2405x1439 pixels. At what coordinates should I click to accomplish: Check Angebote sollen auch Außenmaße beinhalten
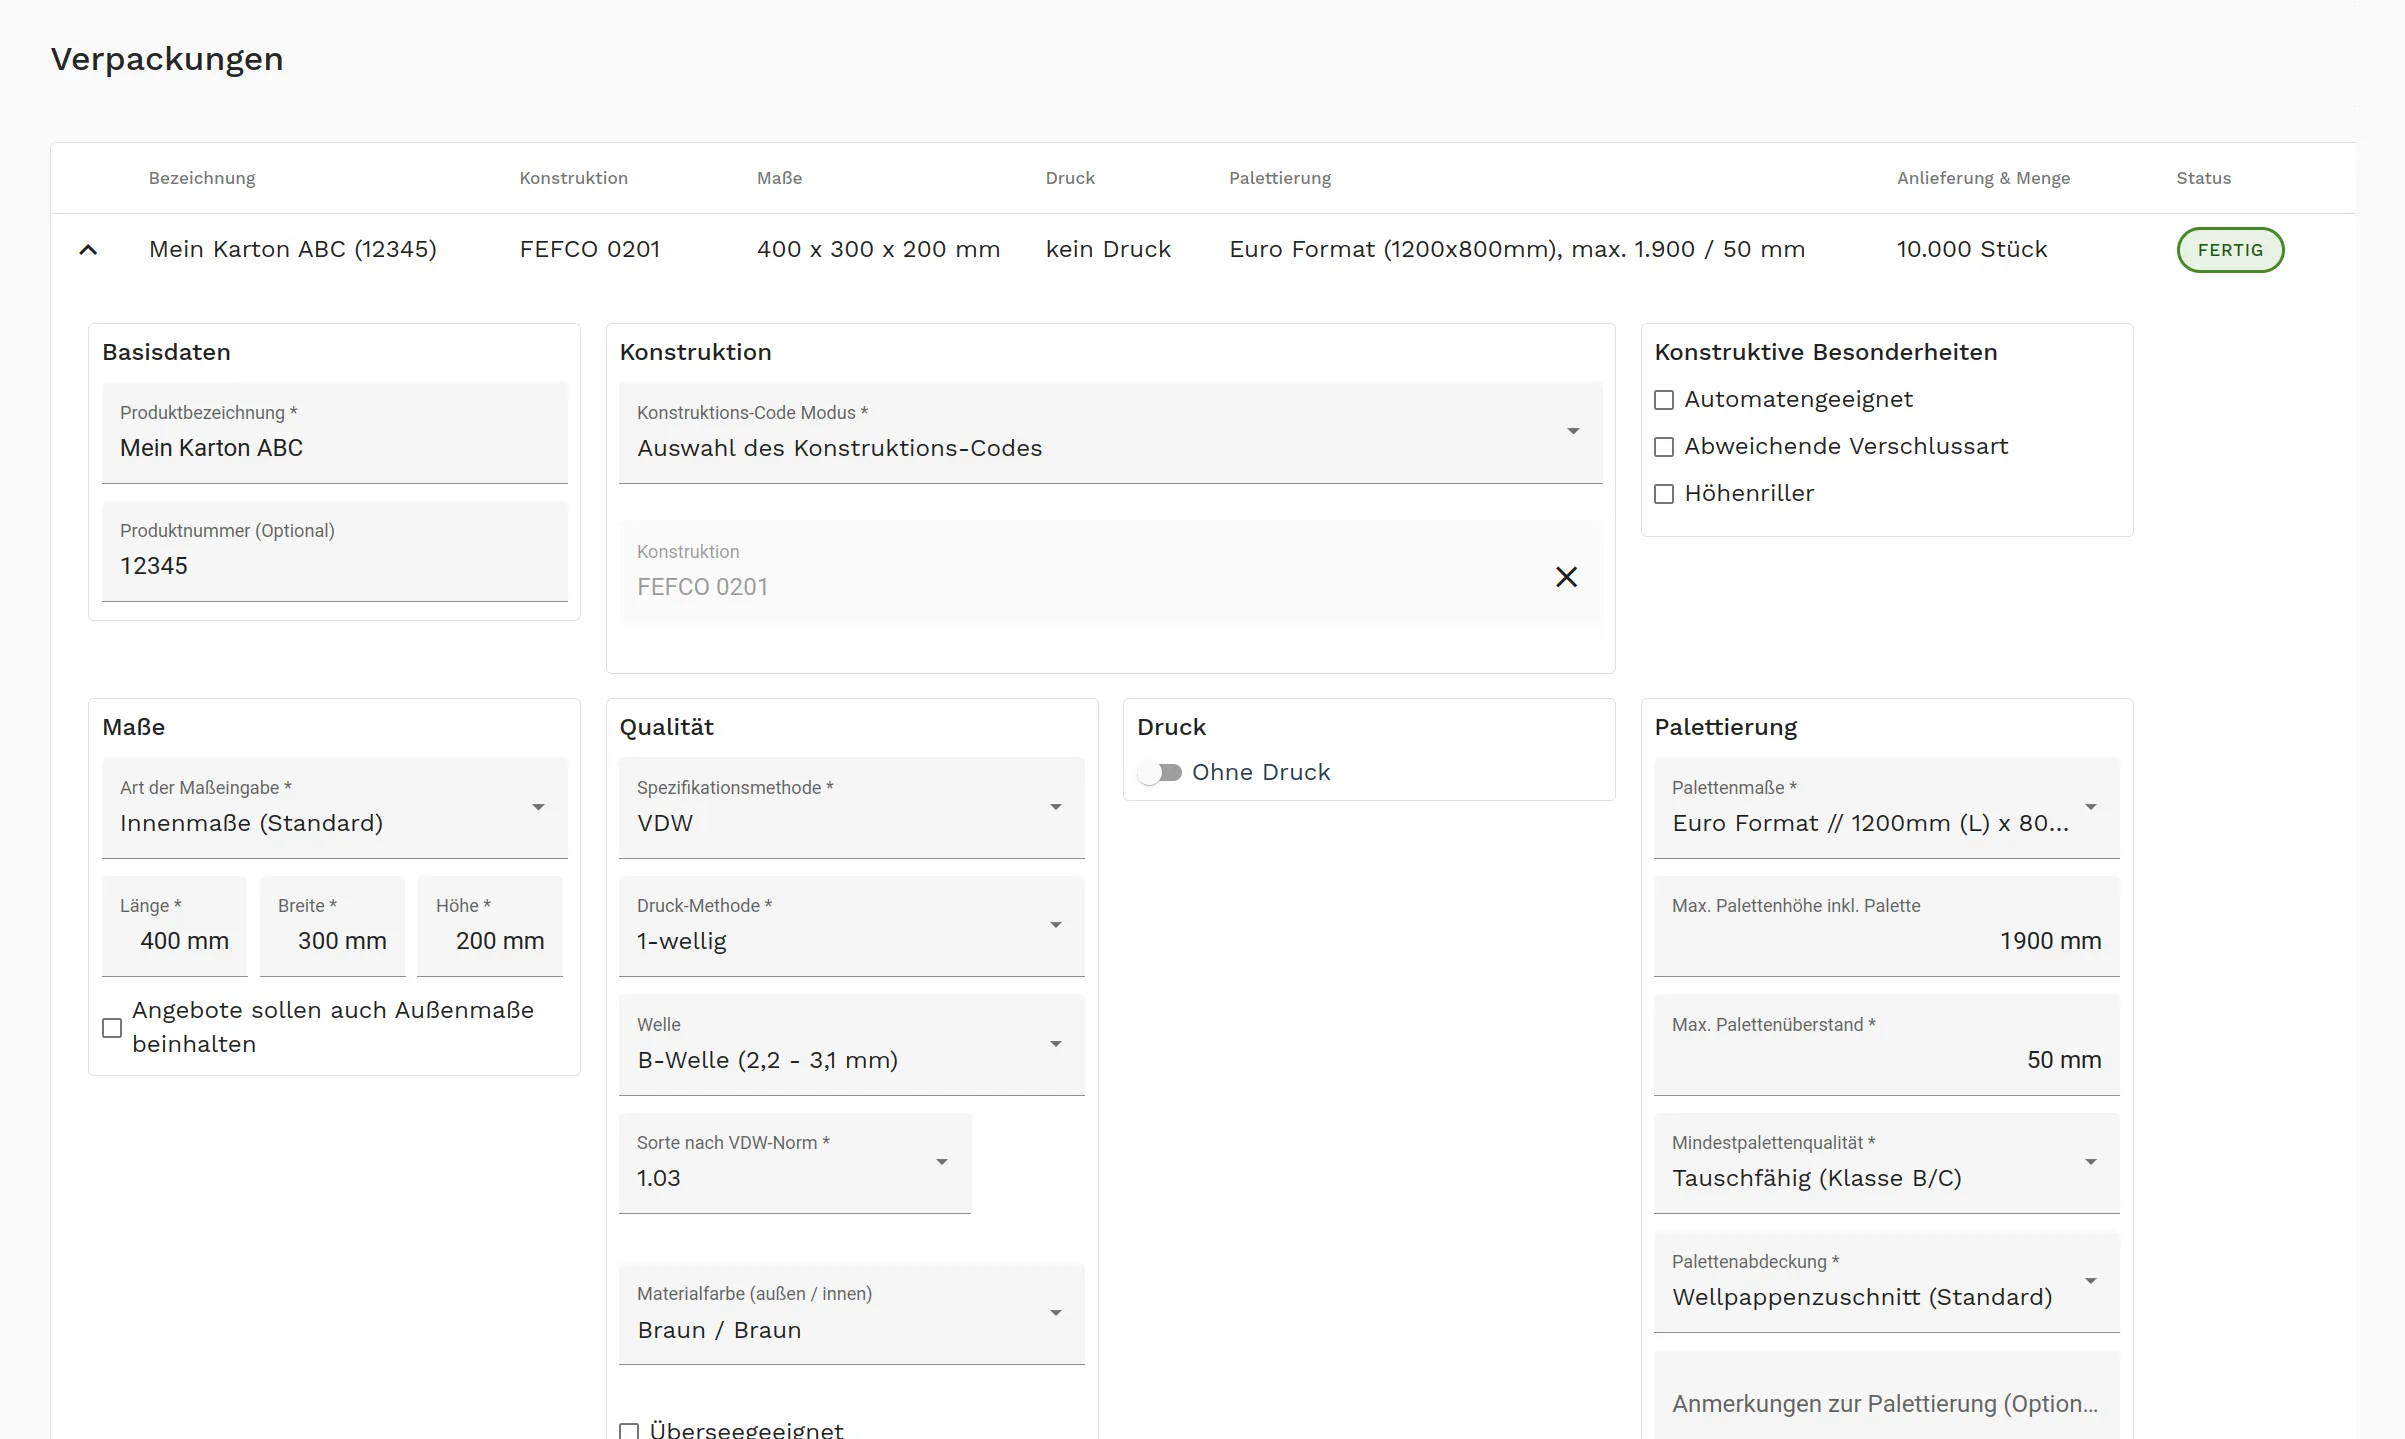[112, 1028]
